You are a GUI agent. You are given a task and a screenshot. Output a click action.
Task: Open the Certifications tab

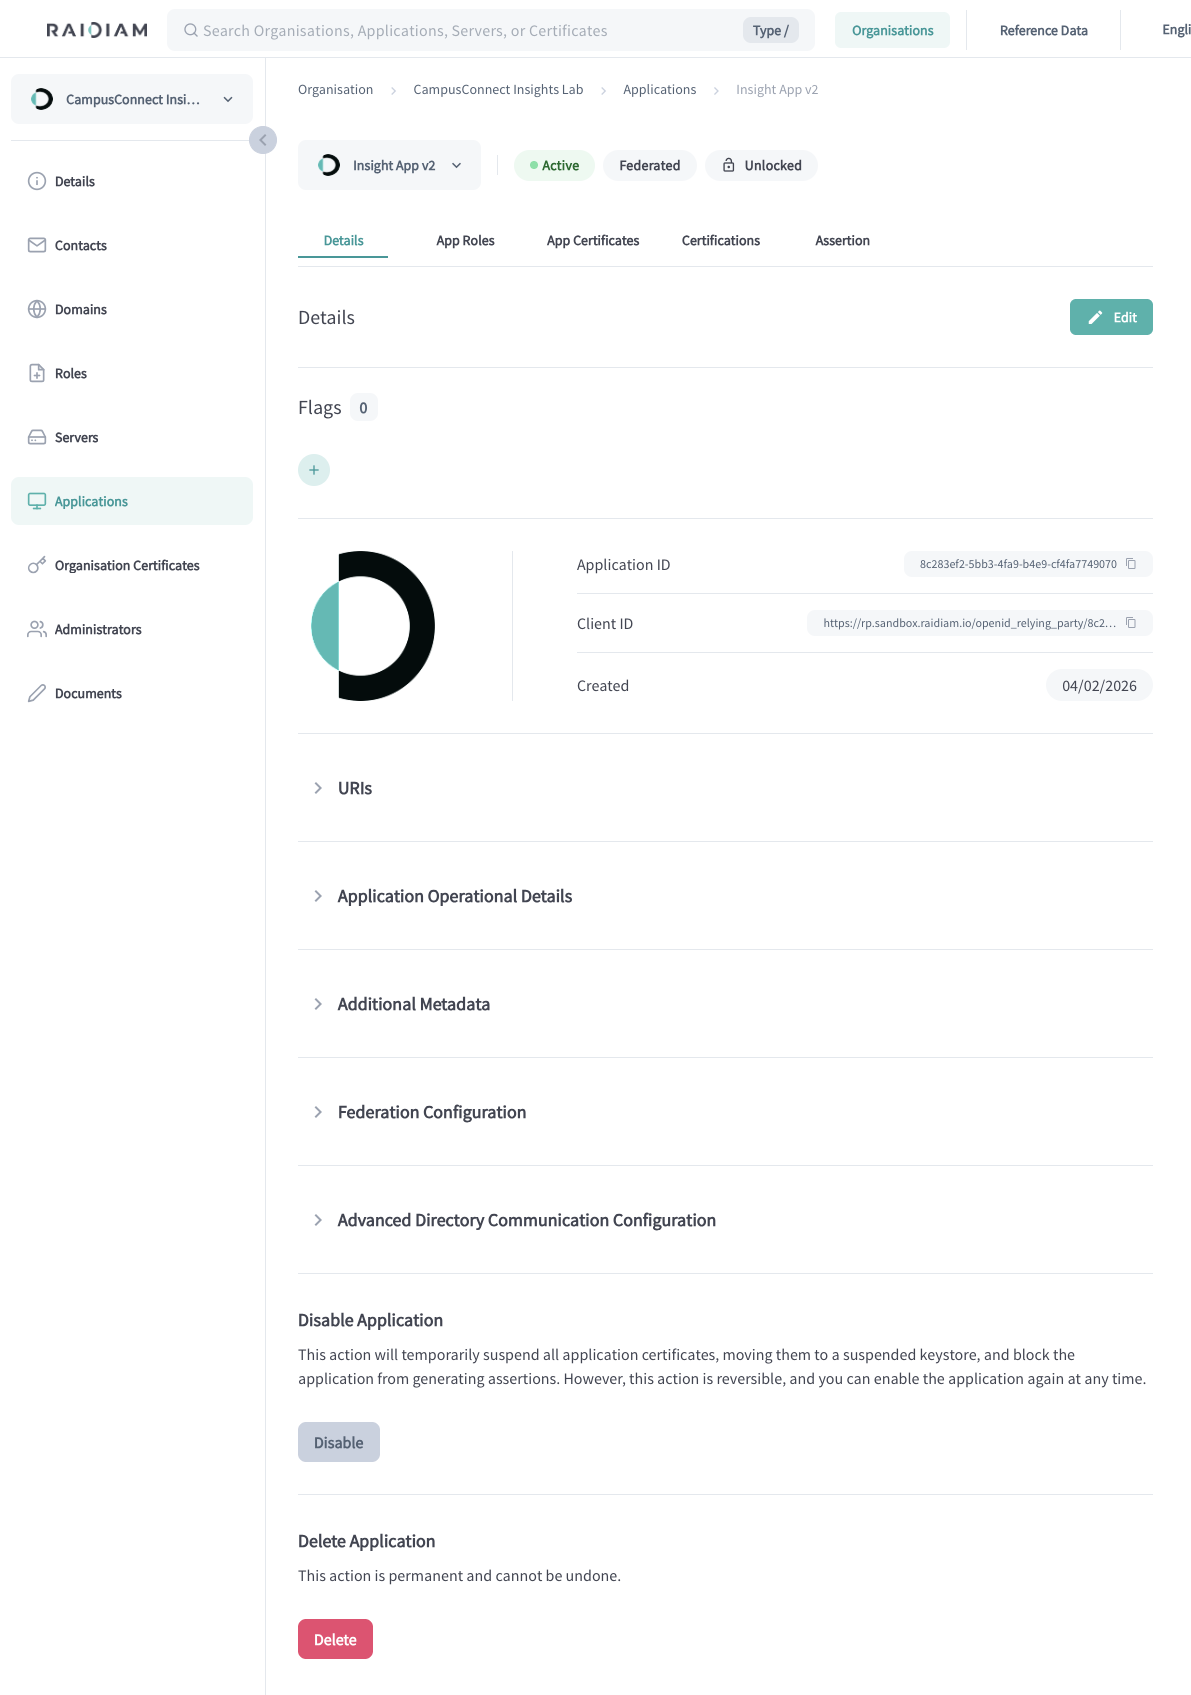(720, 240)
